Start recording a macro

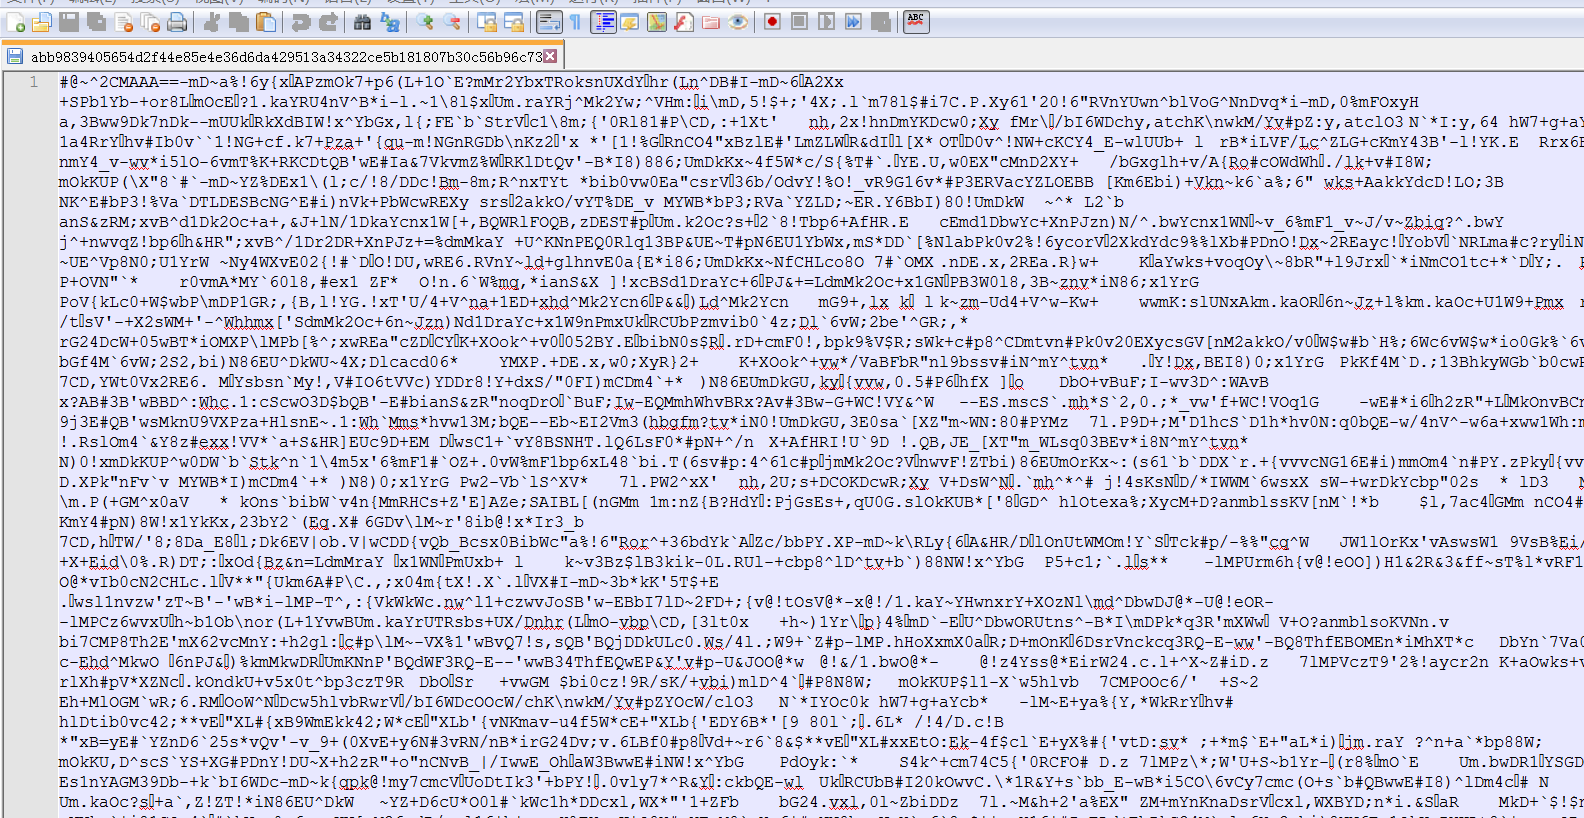pos(773,22)
